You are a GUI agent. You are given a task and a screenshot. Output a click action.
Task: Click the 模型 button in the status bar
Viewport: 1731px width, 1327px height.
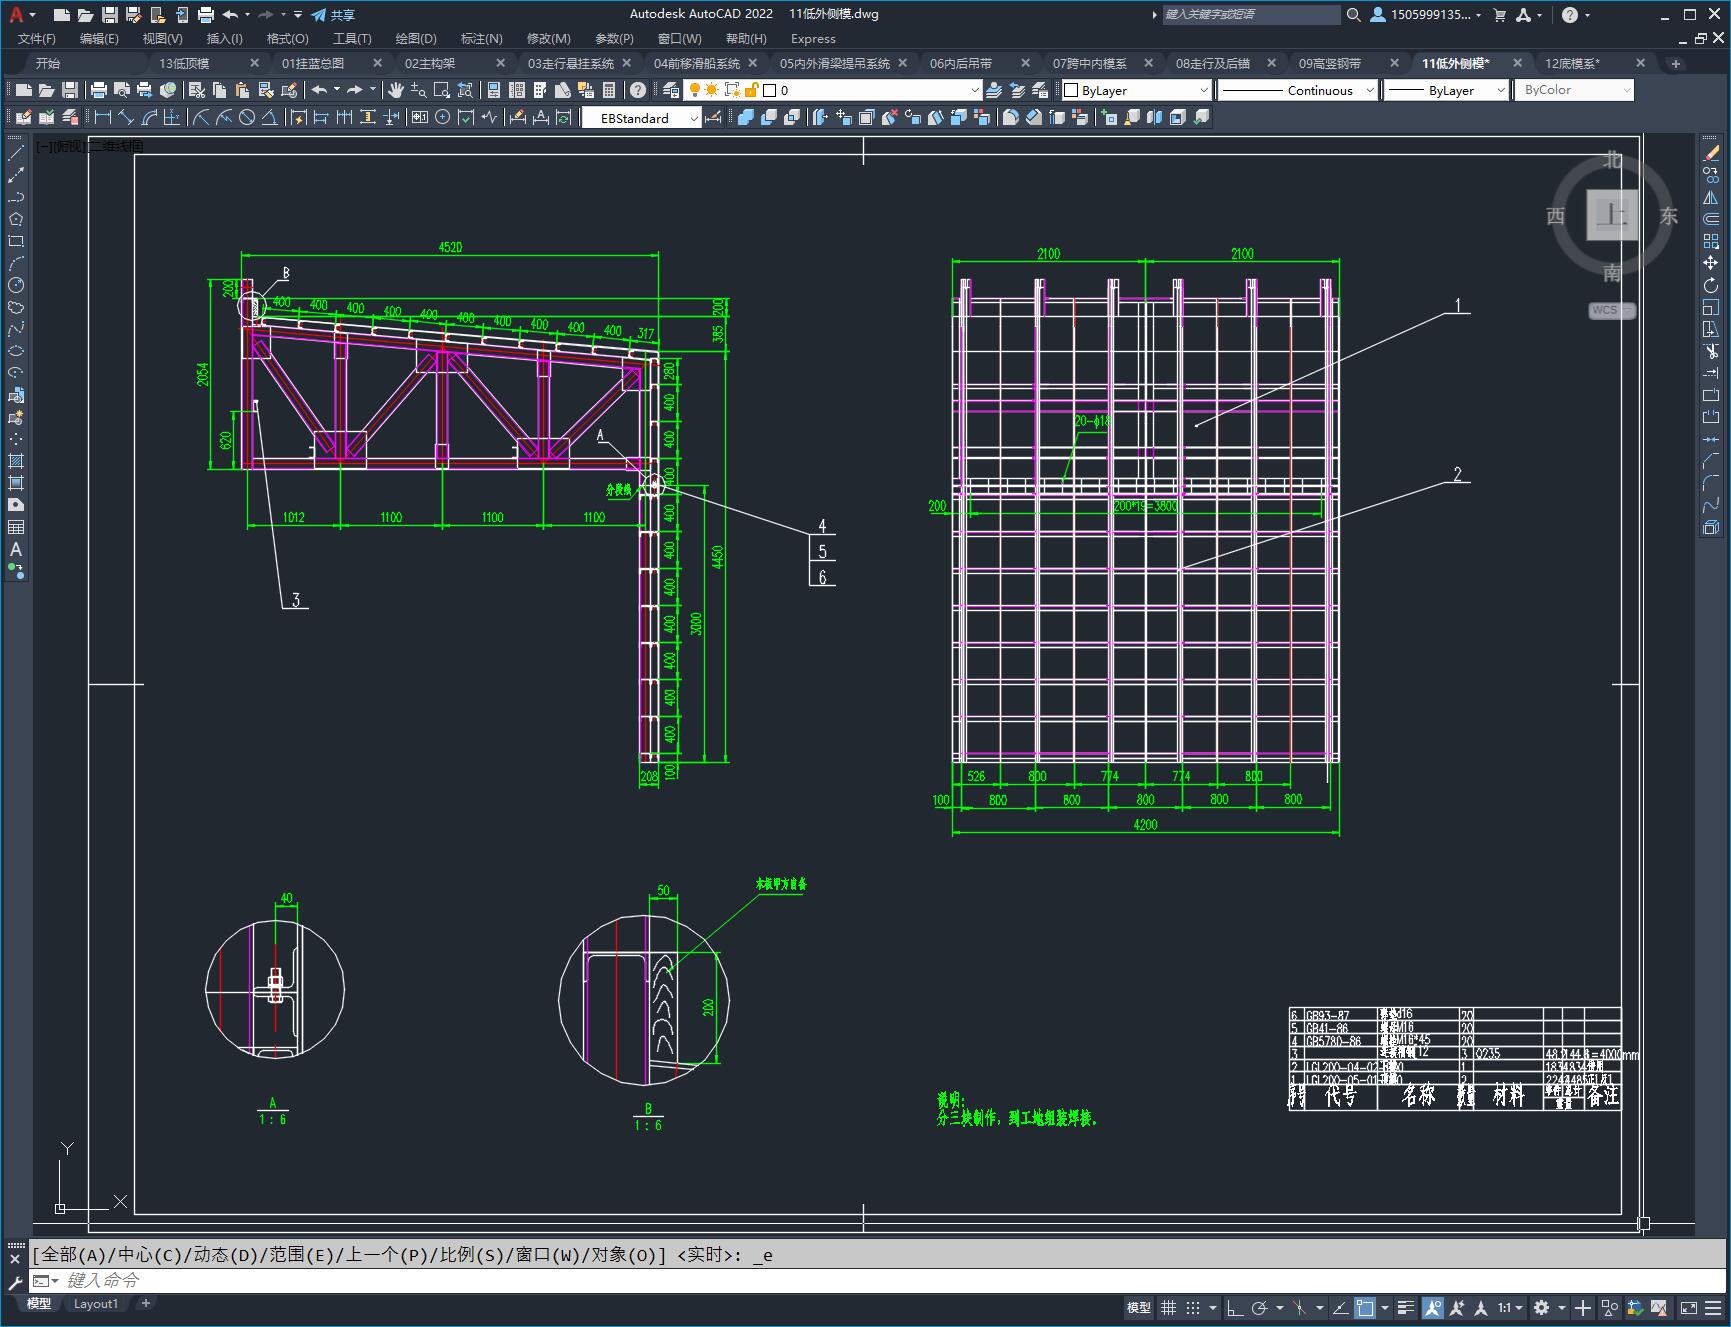[x=1139, y=1307]
